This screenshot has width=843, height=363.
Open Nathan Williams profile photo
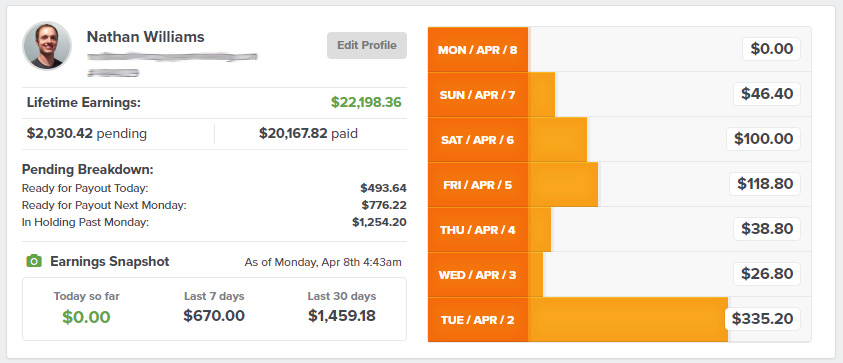click(47, 46)
